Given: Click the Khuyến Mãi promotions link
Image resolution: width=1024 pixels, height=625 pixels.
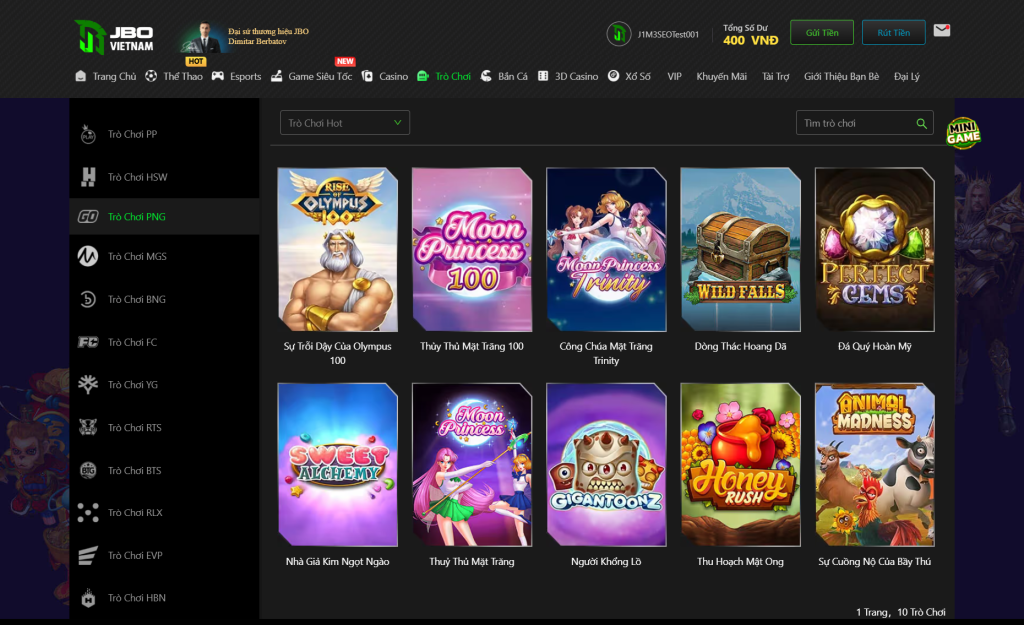Looking at the screenshot, I should click(721, 76).
